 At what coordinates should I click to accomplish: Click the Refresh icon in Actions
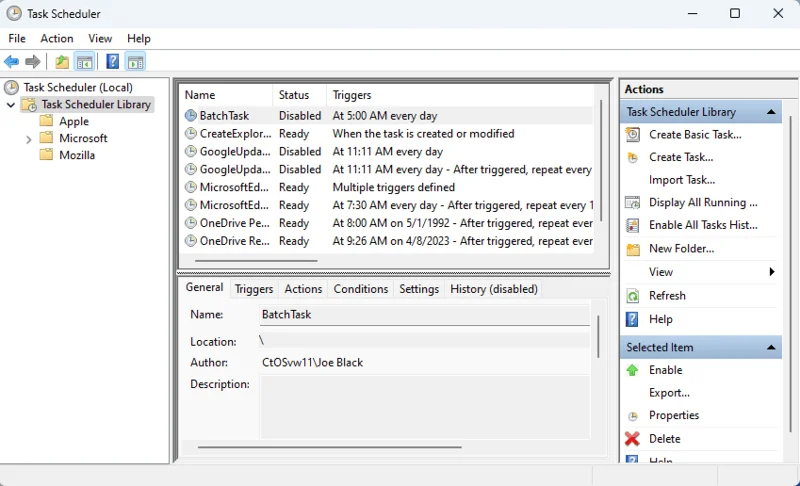point(632,296)
